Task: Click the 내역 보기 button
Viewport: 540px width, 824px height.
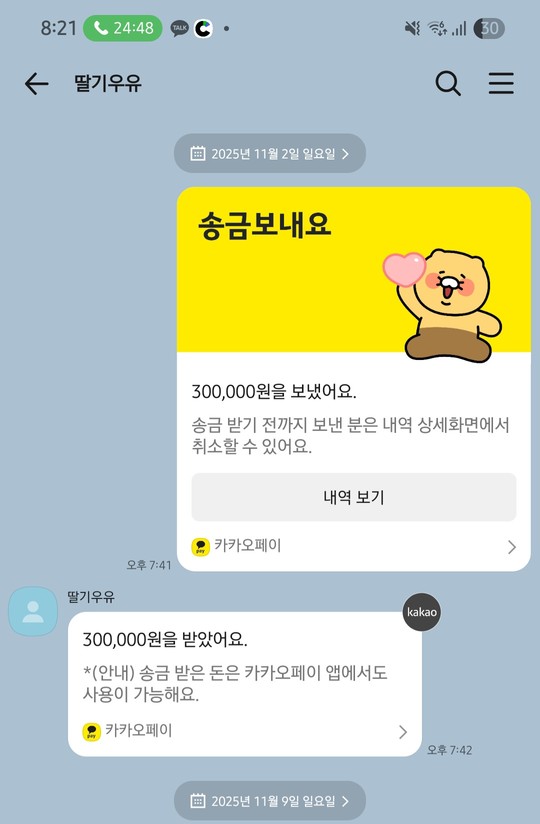Action: (x=354, y=497)
